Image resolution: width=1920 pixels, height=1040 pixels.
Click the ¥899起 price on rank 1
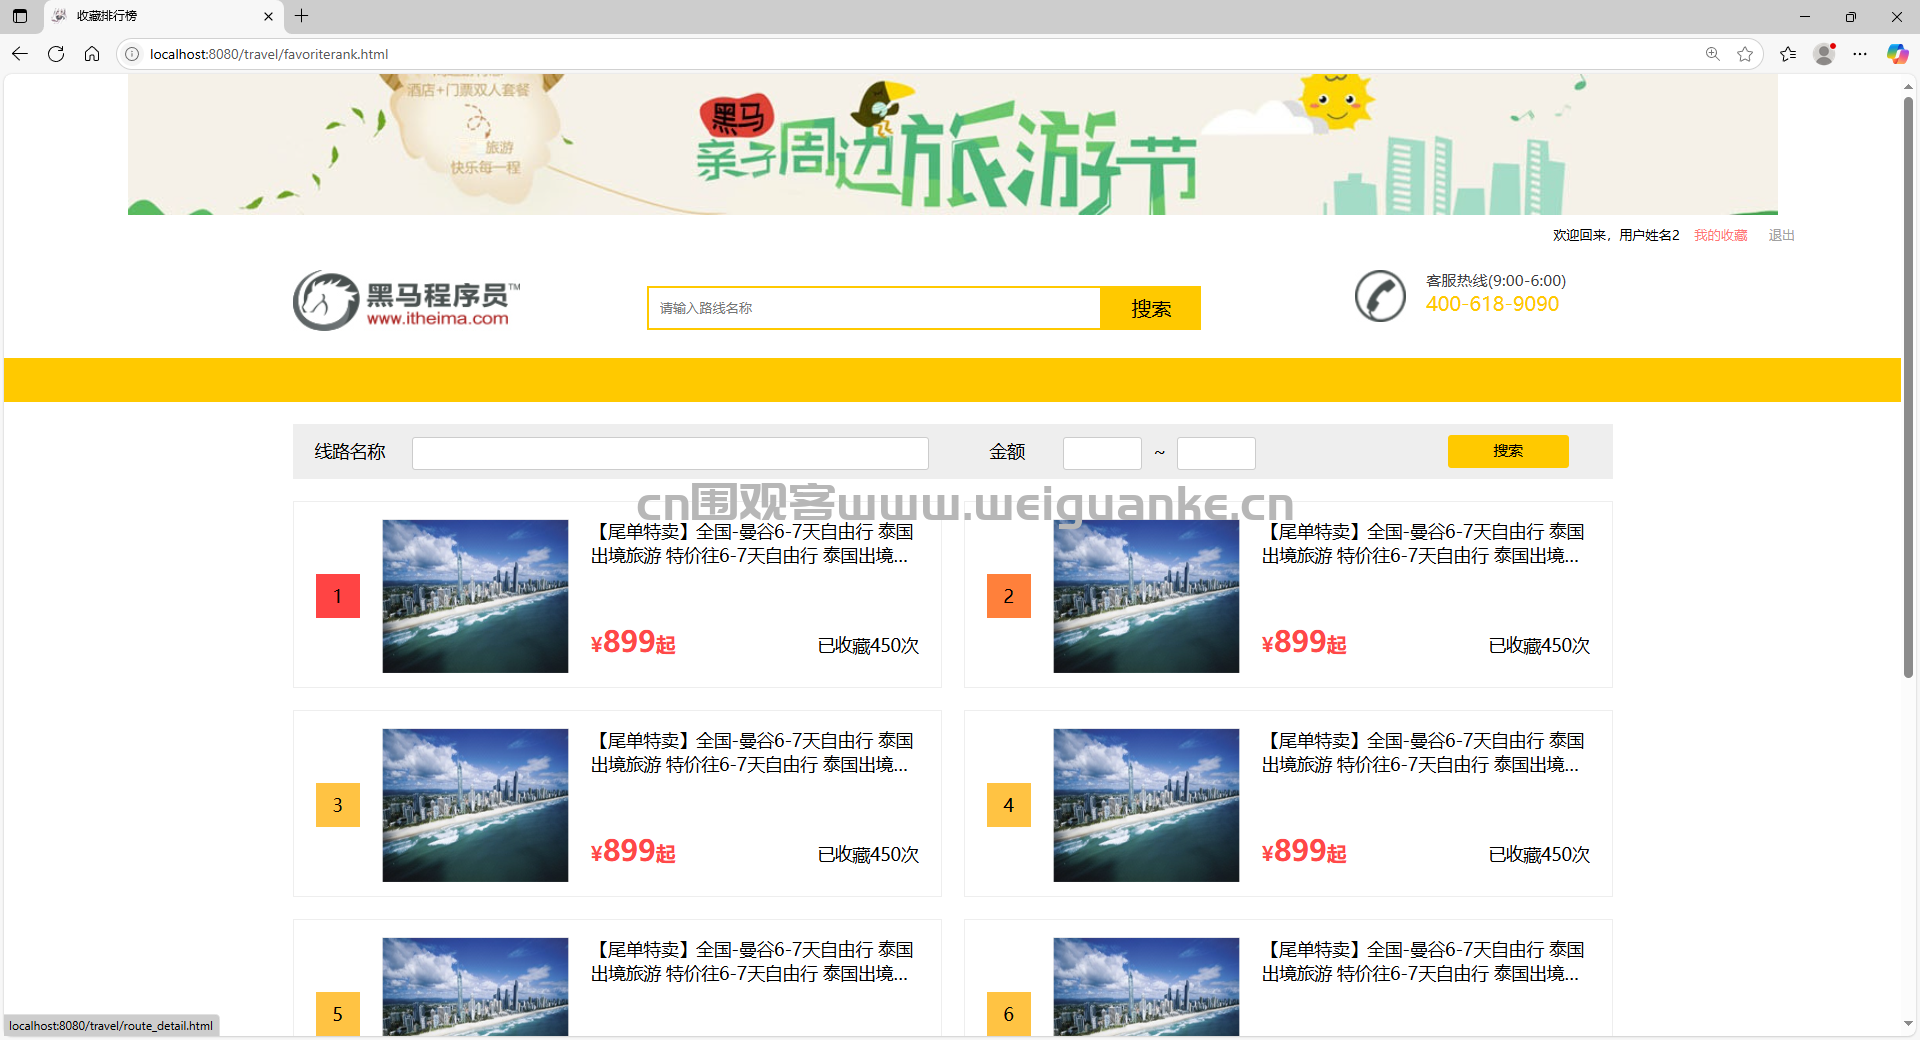tap(633, 642)
